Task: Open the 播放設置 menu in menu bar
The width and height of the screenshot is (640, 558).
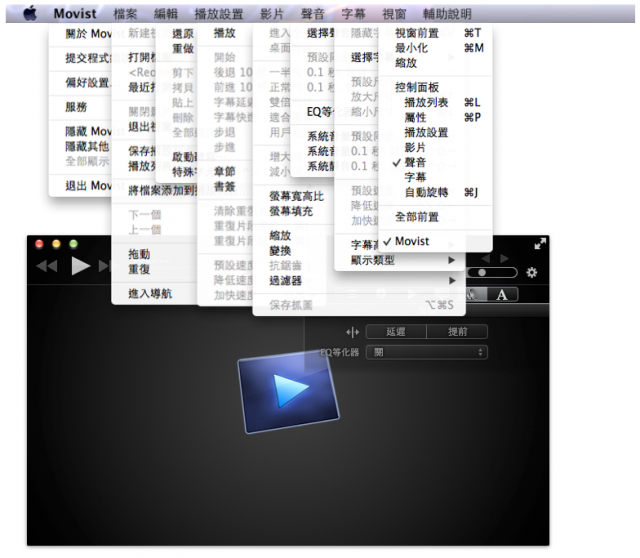Action: click(x=219, y=14)
